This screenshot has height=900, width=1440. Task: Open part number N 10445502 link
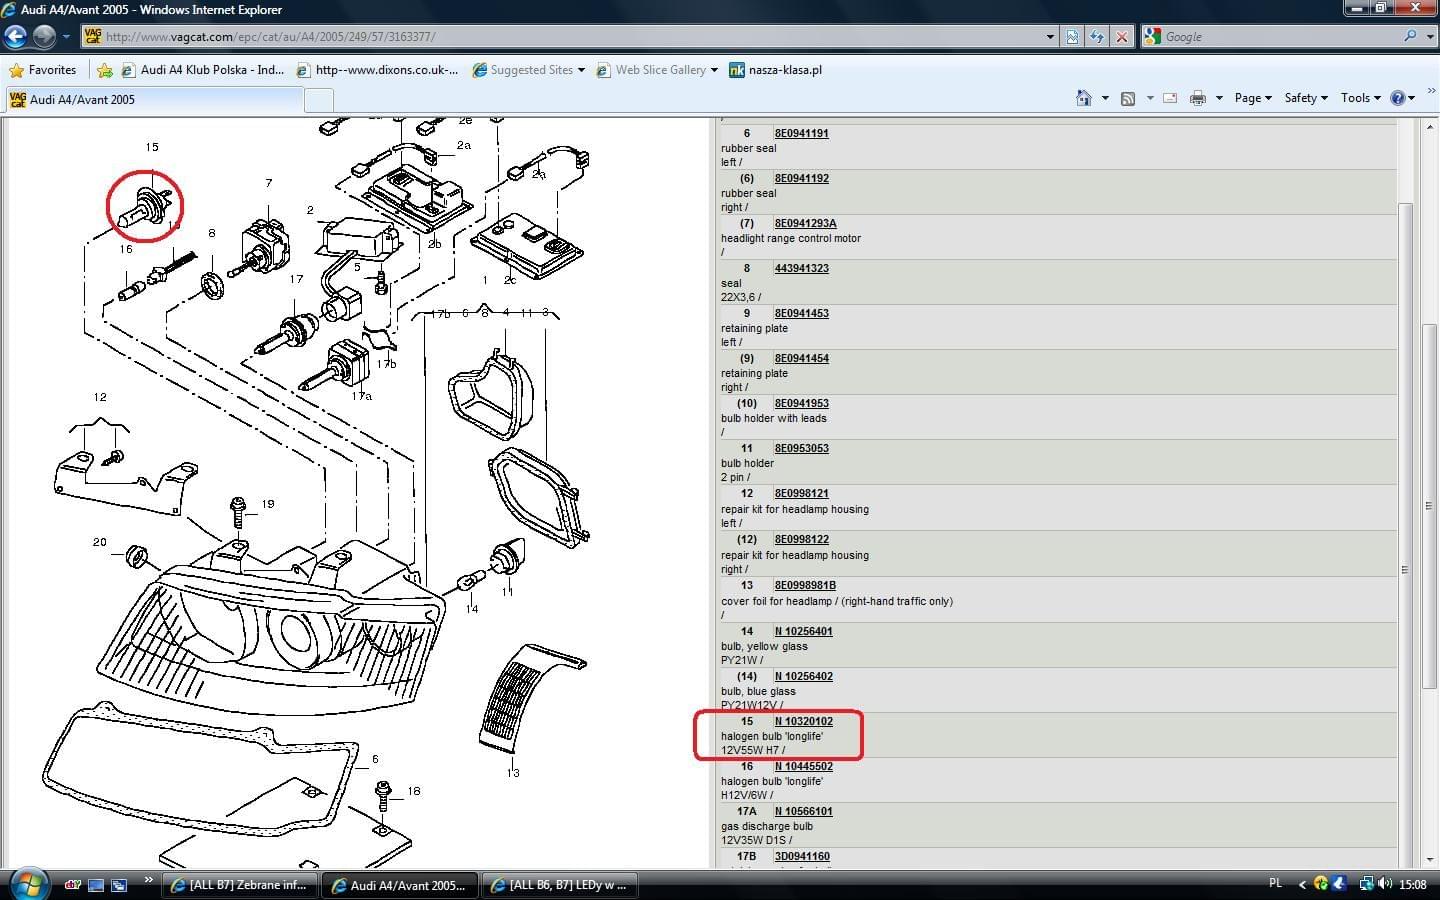click(803, 766)
